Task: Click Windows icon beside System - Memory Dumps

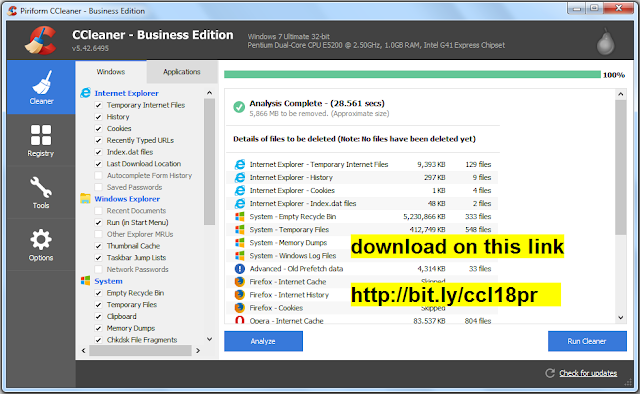Action: (240, 243)
